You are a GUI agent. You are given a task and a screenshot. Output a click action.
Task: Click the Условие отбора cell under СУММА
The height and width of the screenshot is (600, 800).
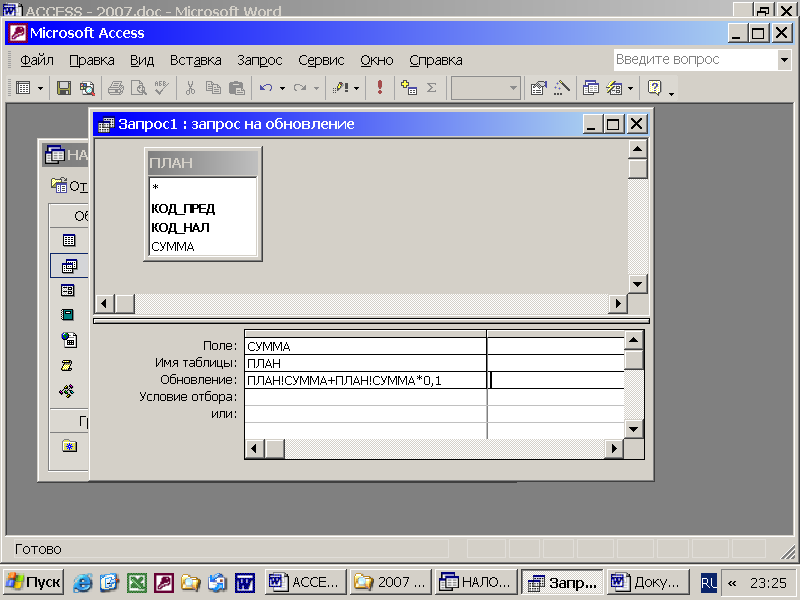[x=365, y=397]
